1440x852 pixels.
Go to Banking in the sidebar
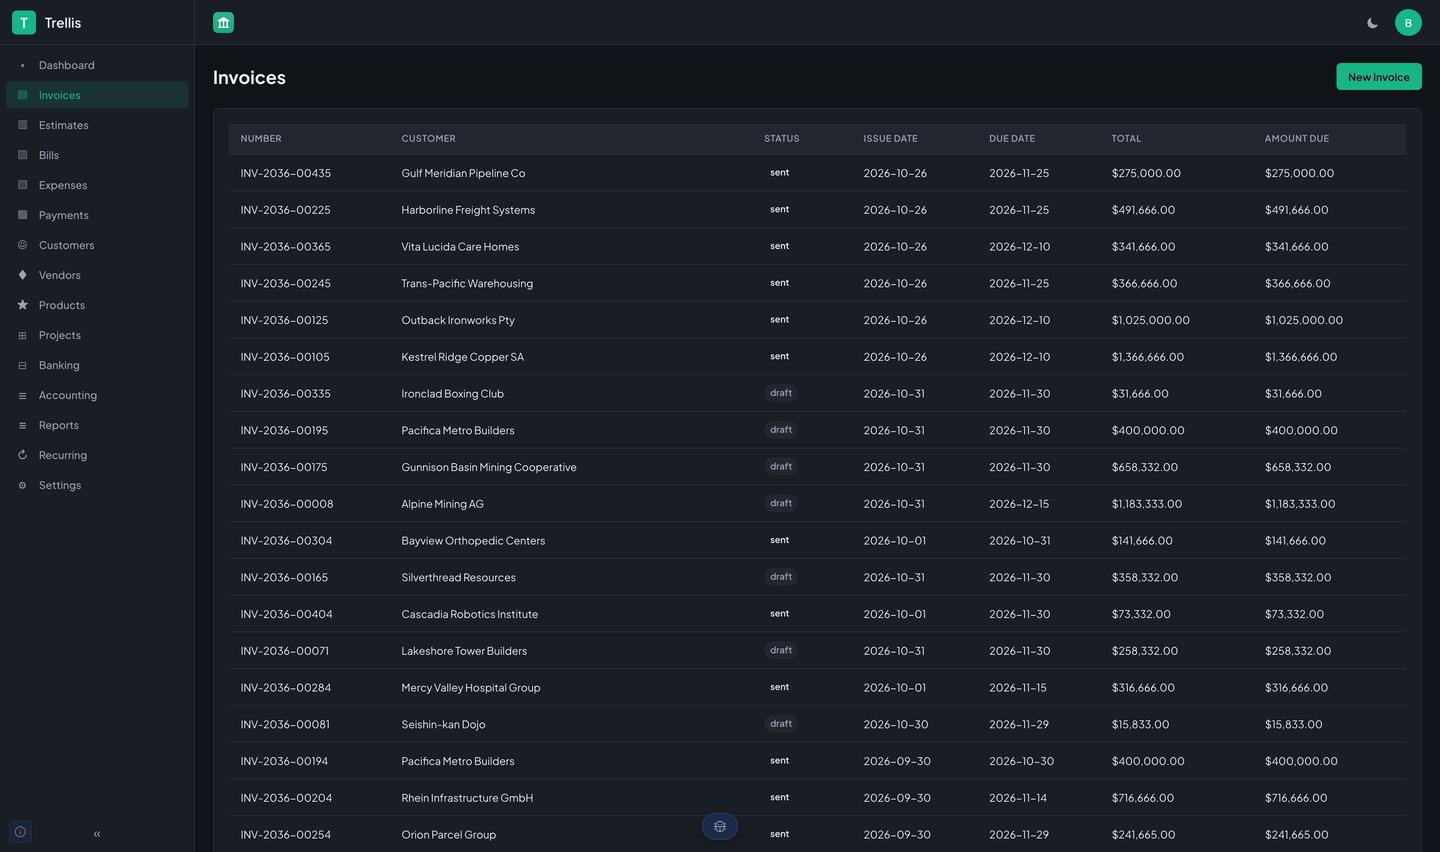[x=97, y=365]
